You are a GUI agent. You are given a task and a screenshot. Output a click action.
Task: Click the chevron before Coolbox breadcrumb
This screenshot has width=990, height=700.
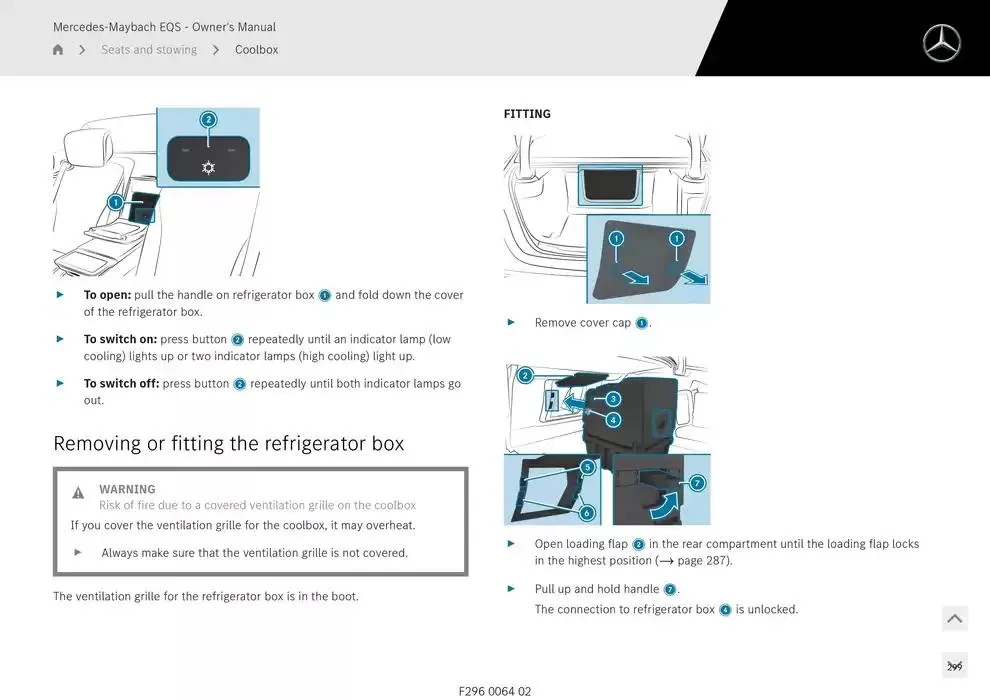pyautogui.click(x=216, y=50)
